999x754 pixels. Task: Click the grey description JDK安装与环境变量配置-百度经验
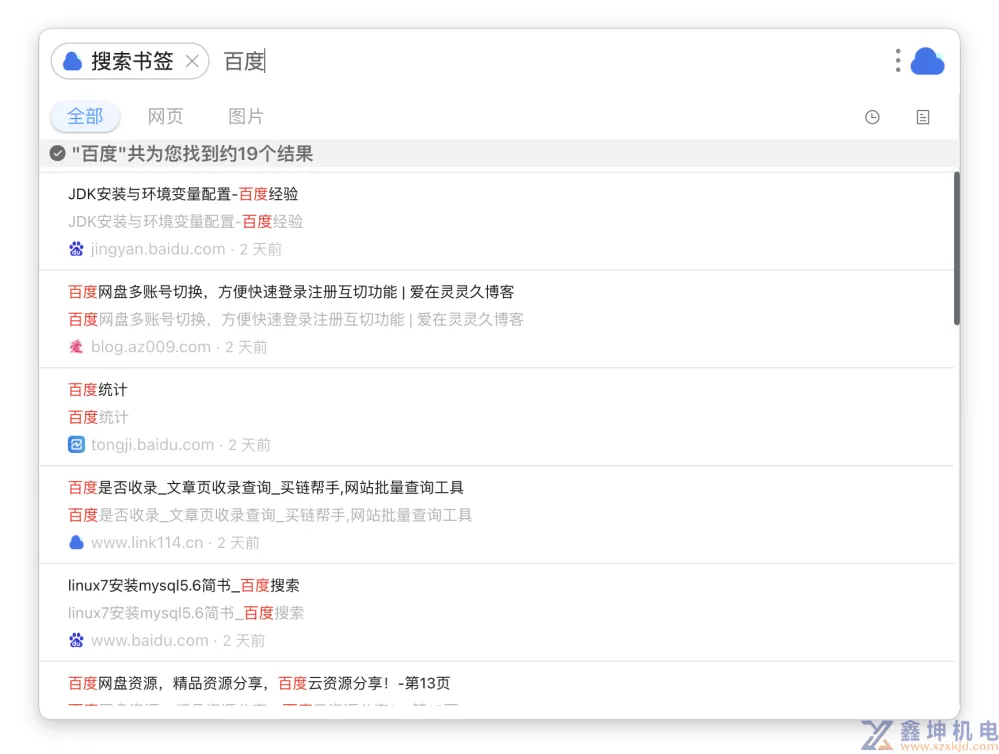tap(185, 222)
